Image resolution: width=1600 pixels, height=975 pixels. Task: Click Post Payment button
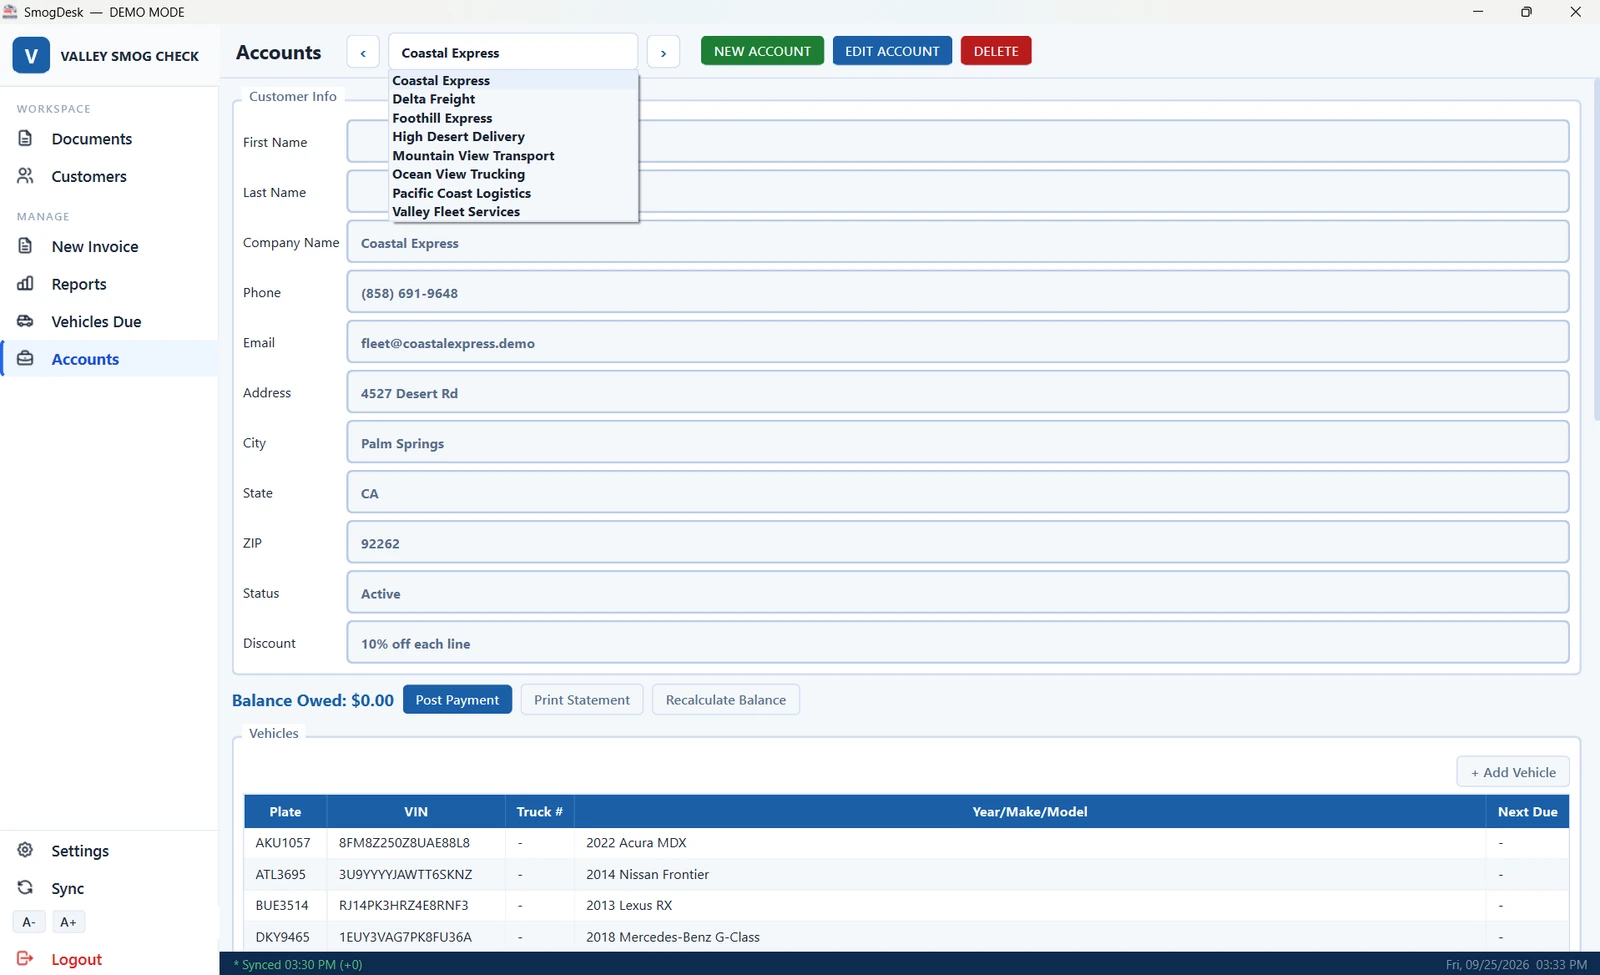457,700
